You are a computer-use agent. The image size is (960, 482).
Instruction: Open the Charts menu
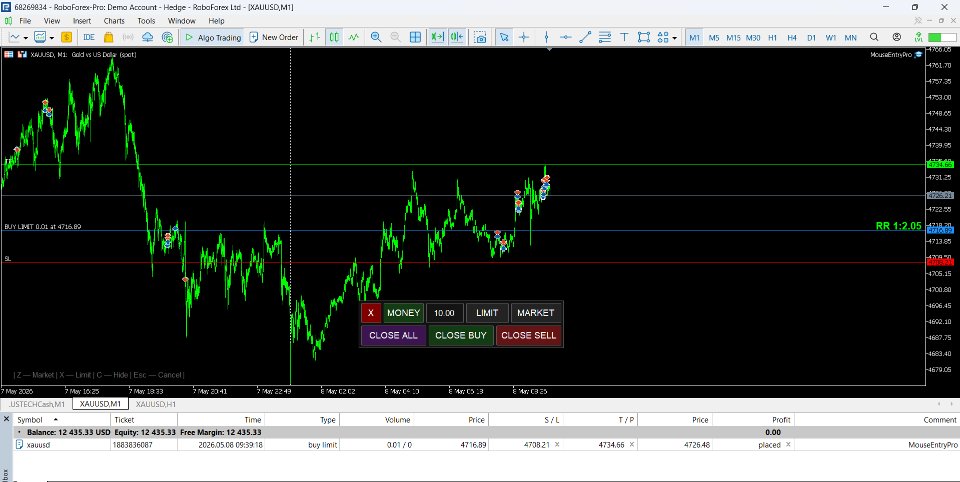tap(114, 21)
